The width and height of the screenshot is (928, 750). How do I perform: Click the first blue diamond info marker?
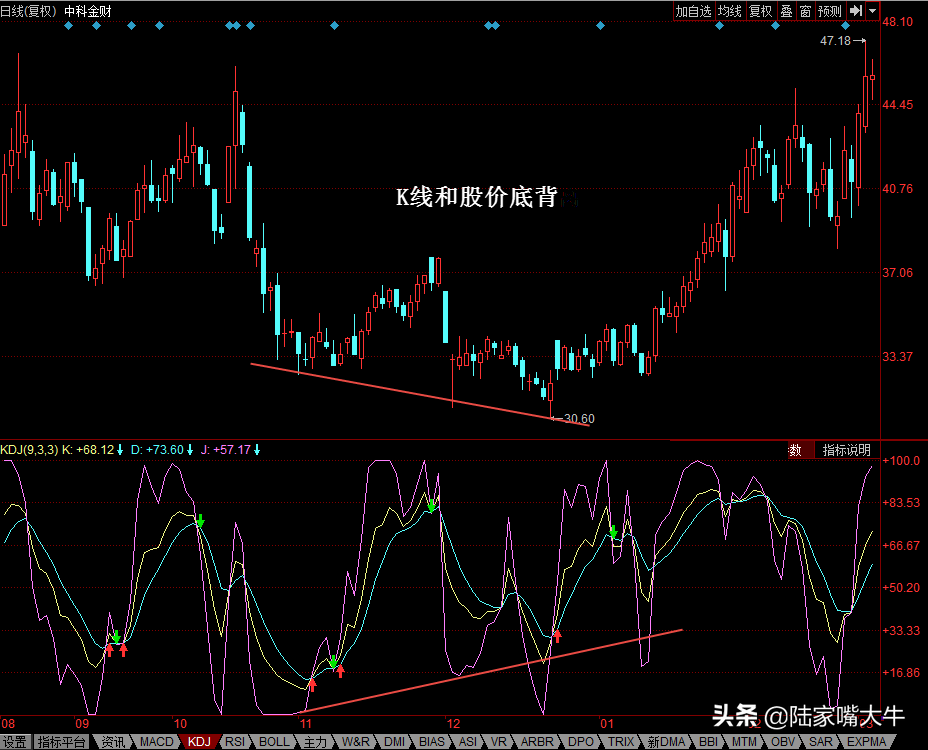pos(68,26)
